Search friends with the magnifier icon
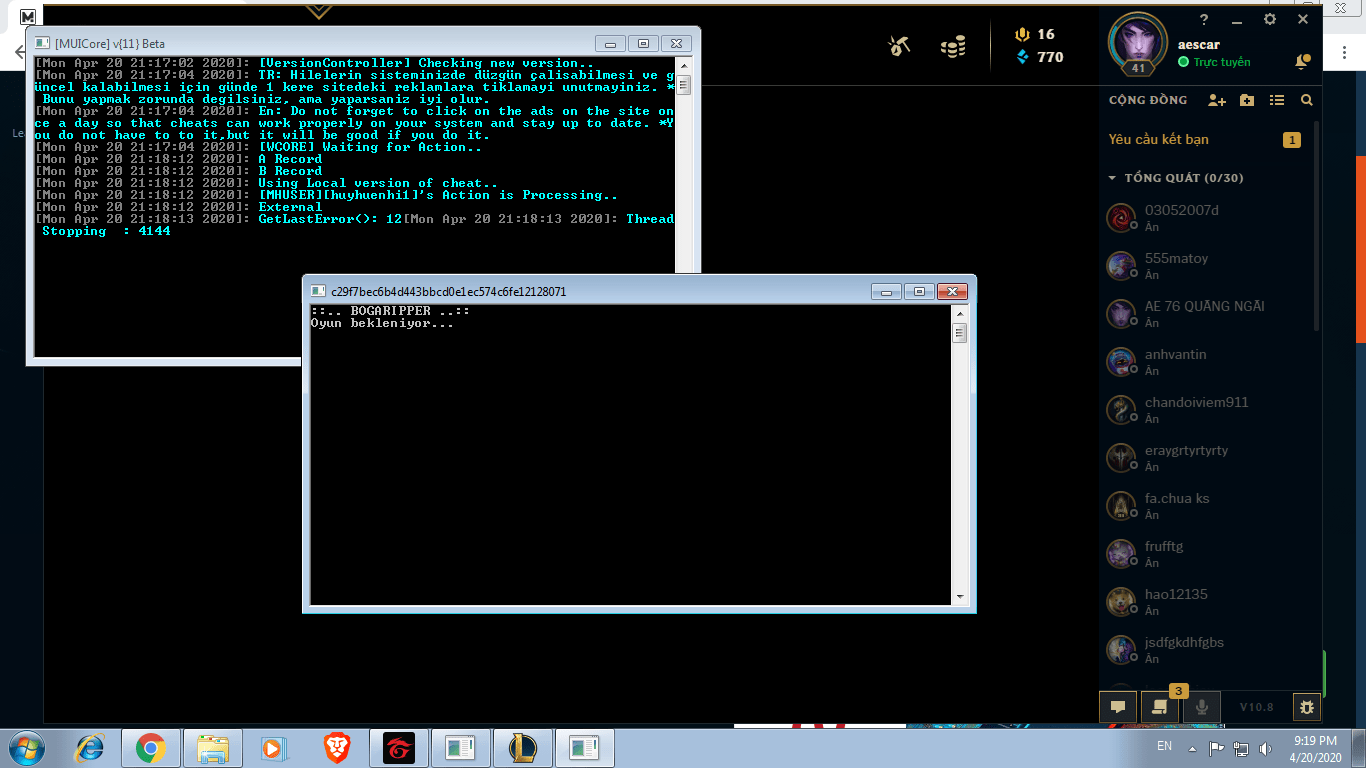The height and width of the screenshot is (768, 1366). coord(1306,100)
